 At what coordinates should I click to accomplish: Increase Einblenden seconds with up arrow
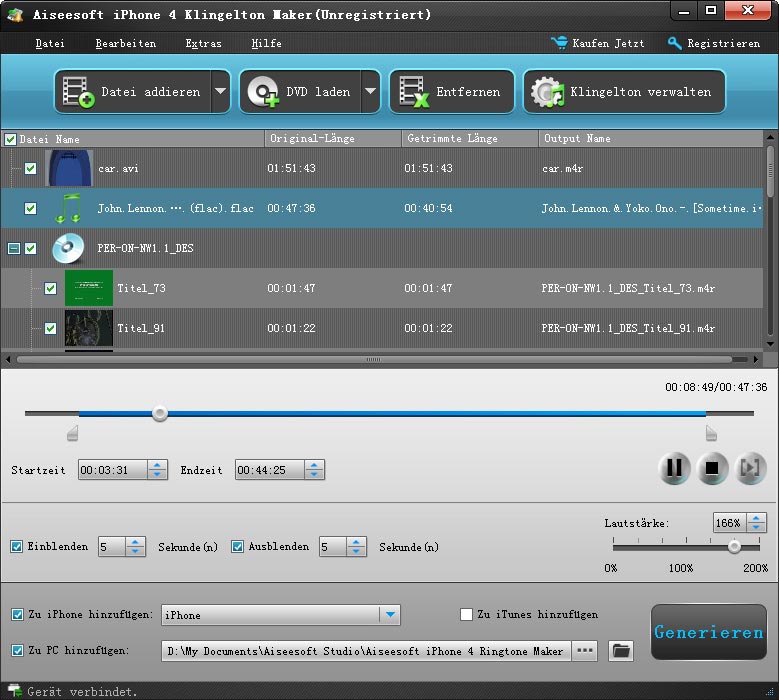(x=135, y=542)
